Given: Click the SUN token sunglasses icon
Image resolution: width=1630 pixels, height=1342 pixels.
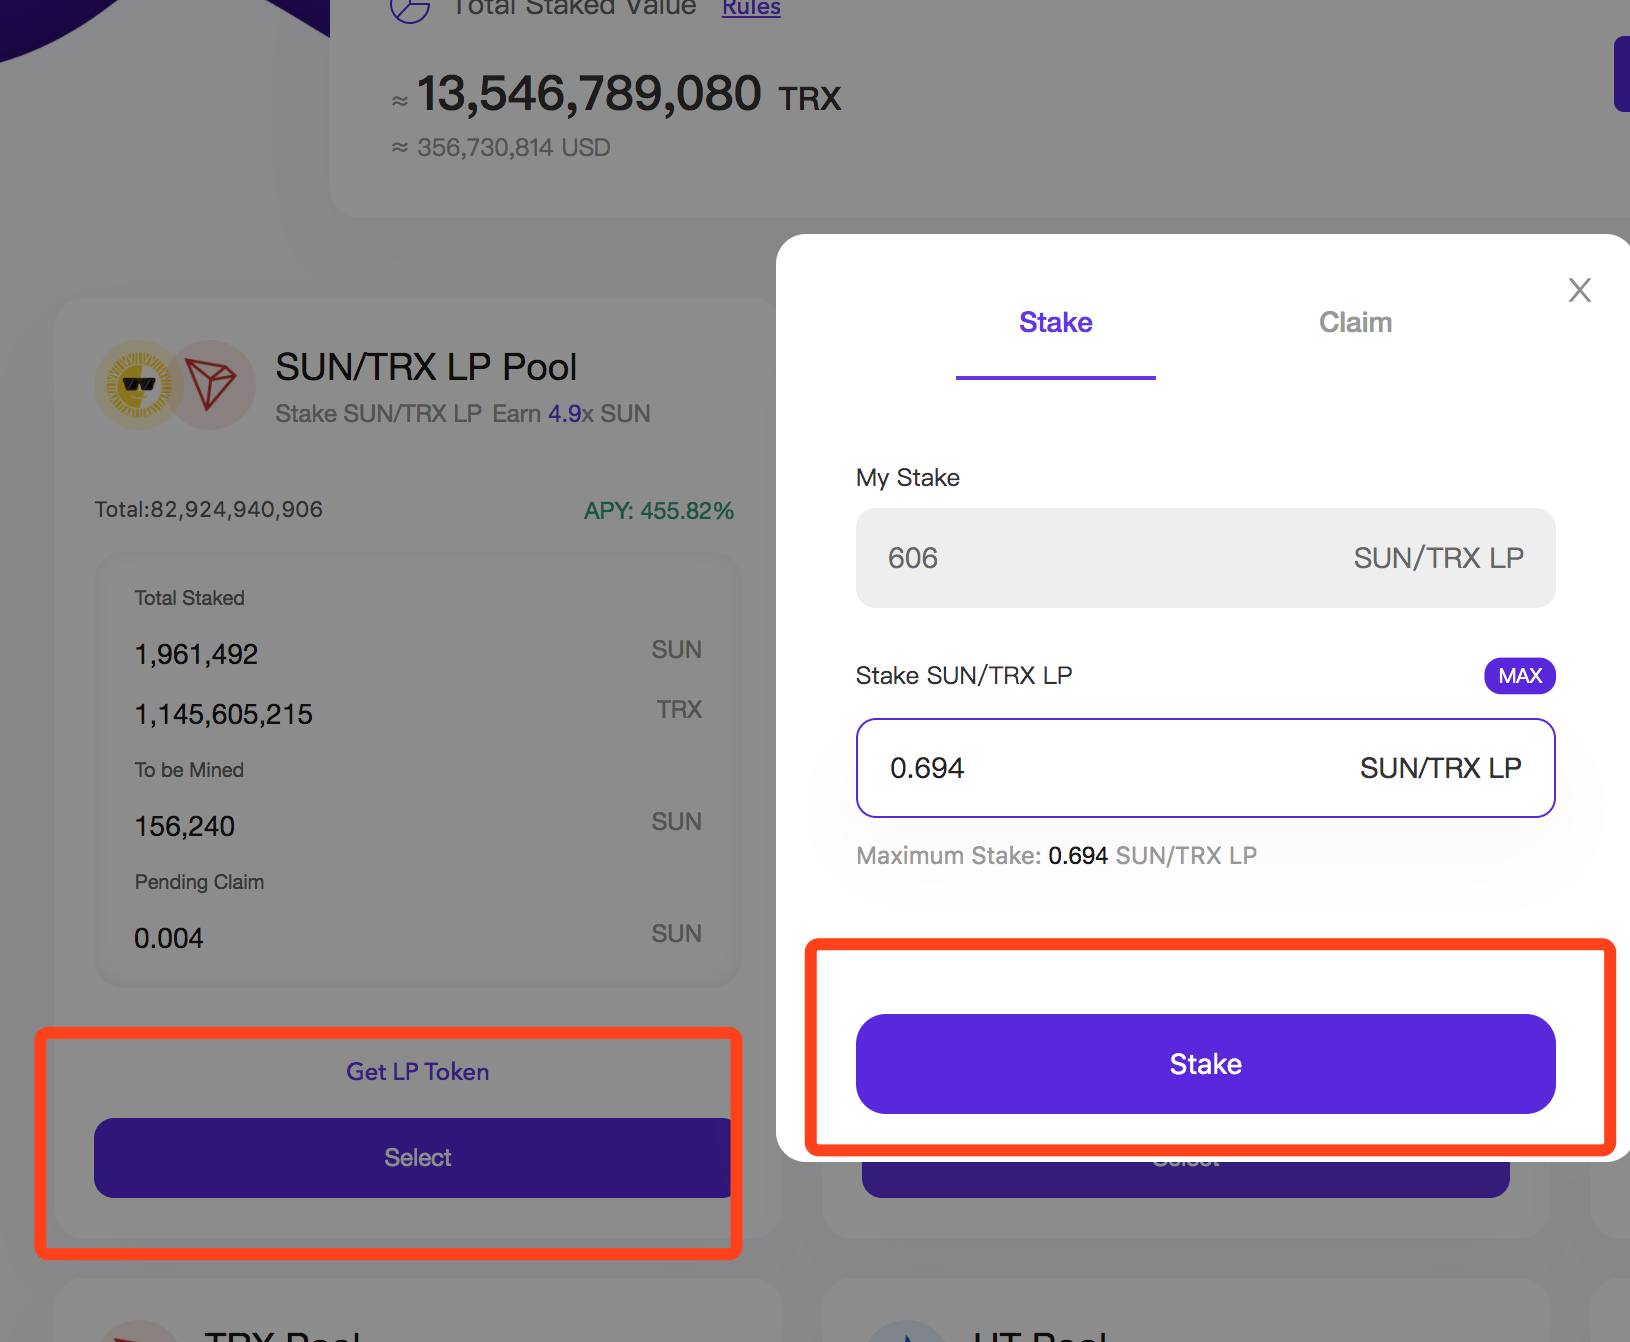Looking at the screenshot, I should [x=139, y=385].
